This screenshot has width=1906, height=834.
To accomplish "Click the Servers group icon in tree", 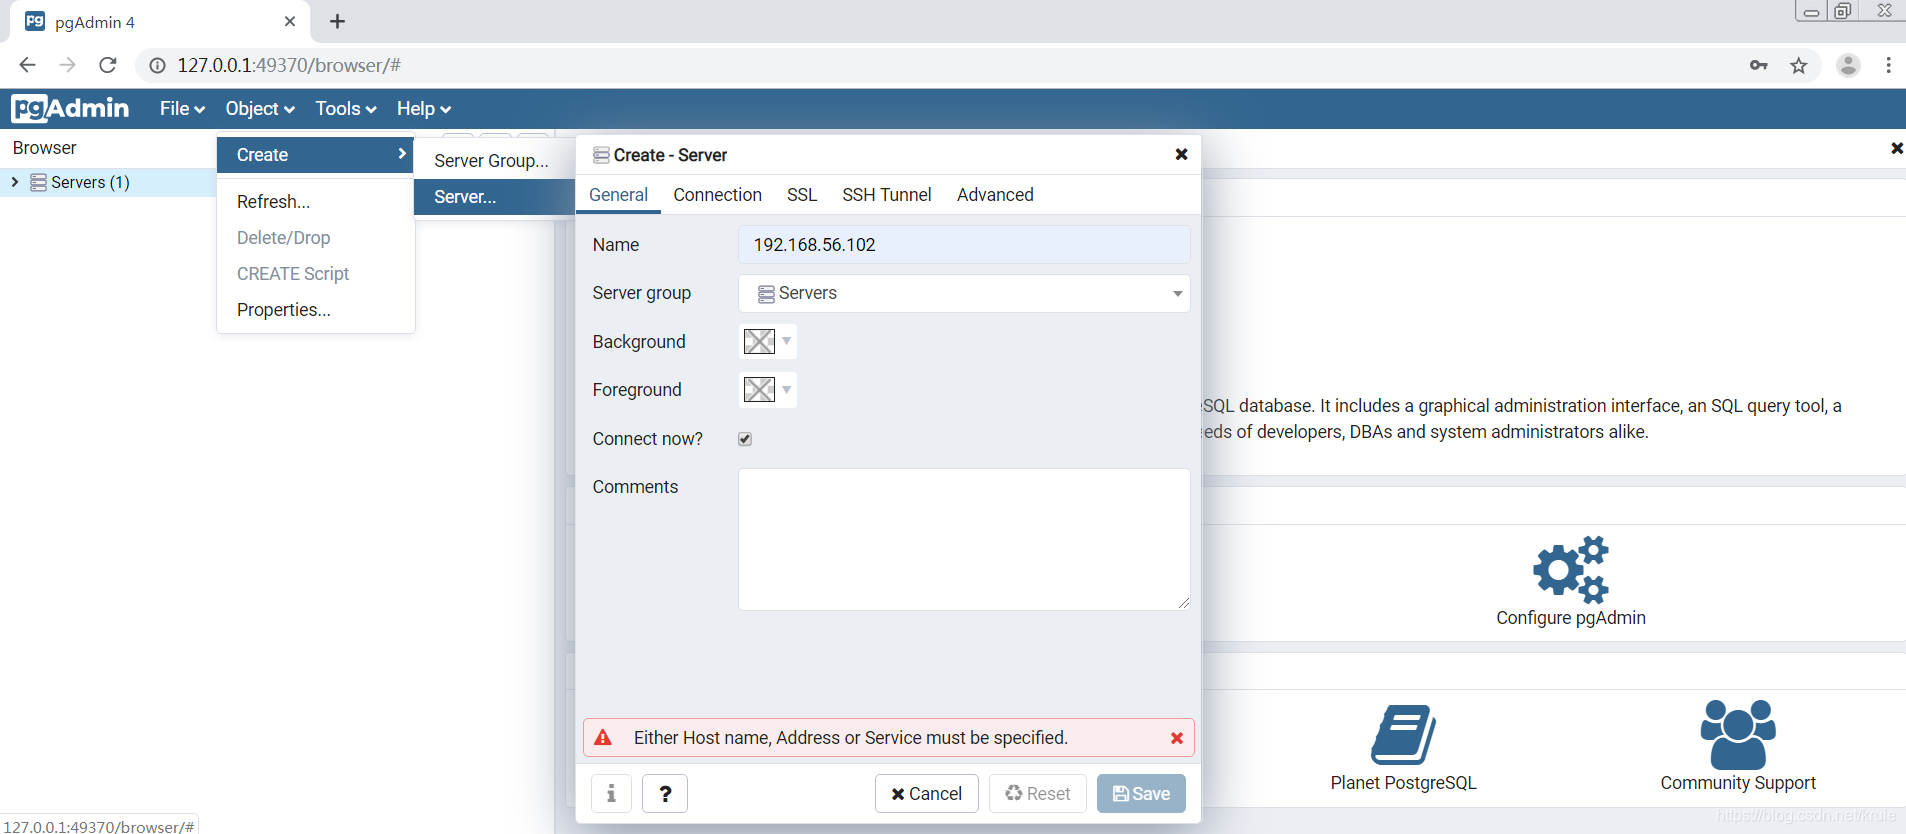I will [x=38, y=182].
